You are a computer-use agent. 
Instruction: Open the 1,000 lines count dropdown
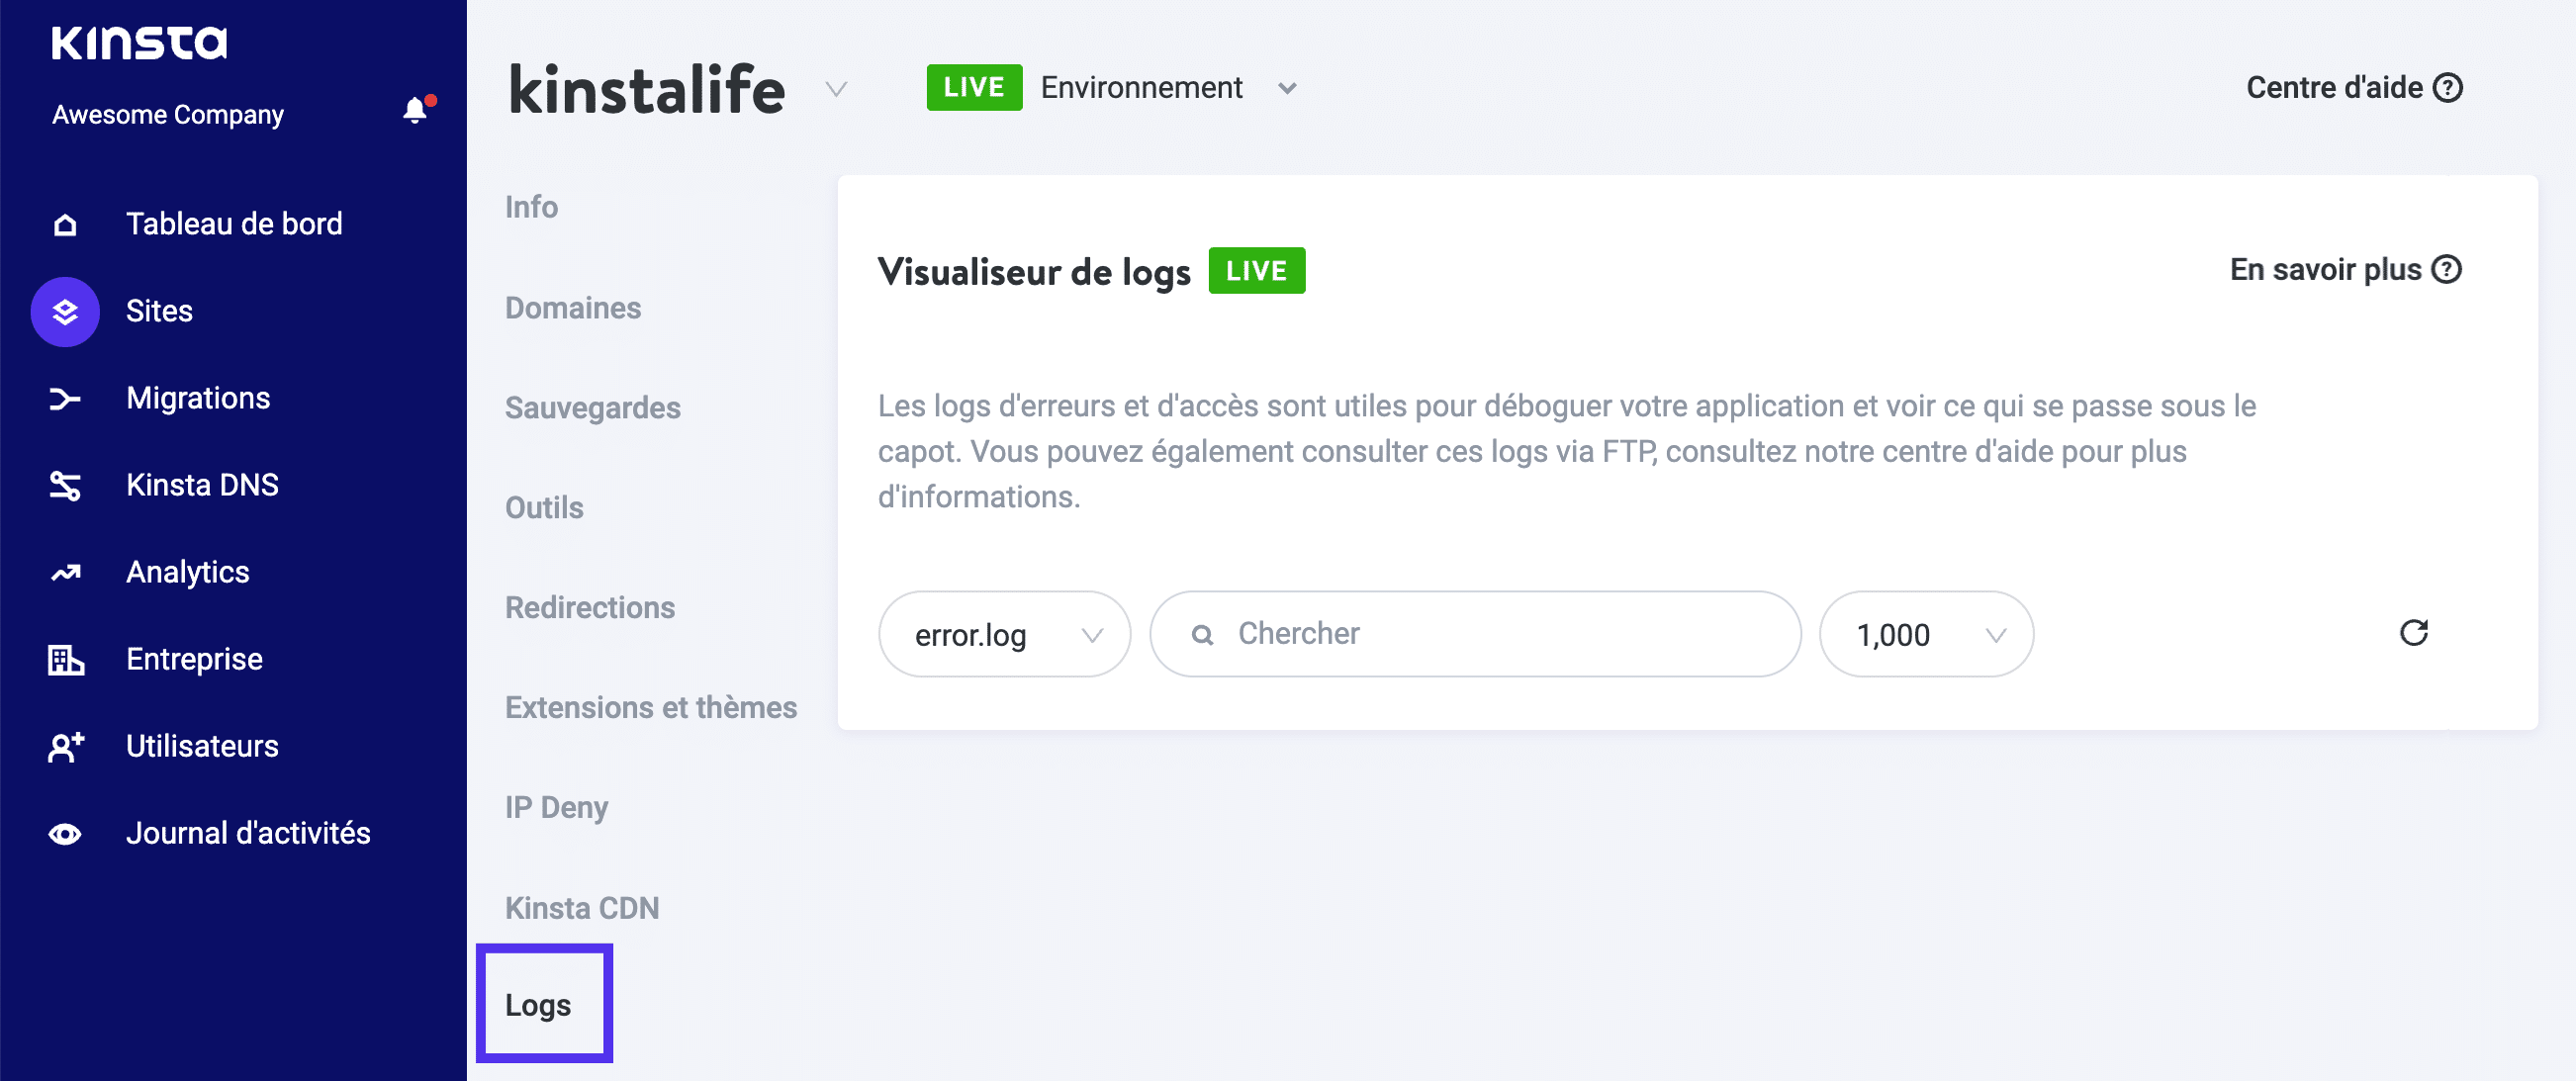coord(1925,634)
